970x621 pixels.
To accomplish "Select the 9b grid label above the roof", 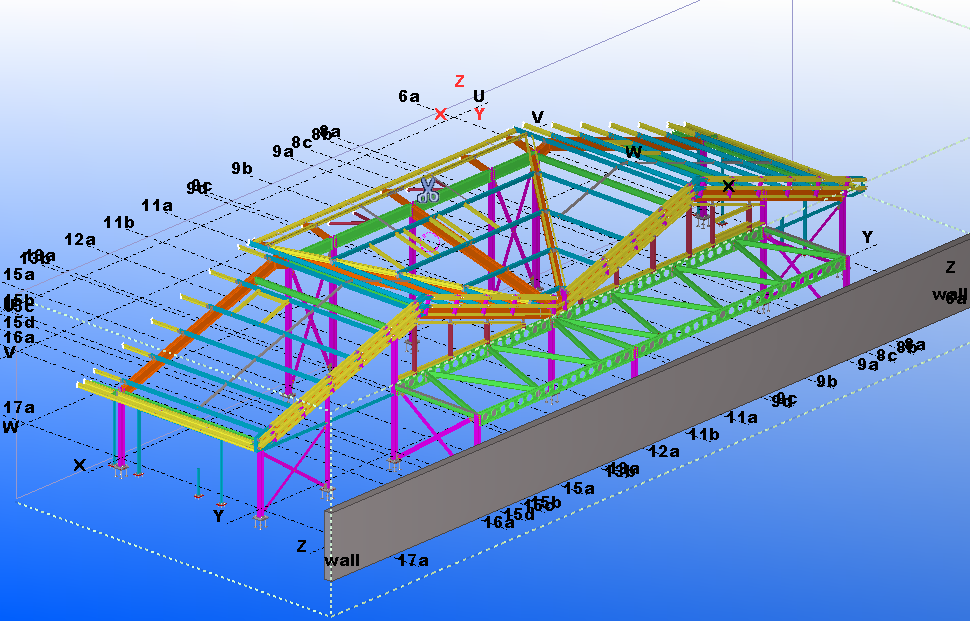I will coord(242,168).
